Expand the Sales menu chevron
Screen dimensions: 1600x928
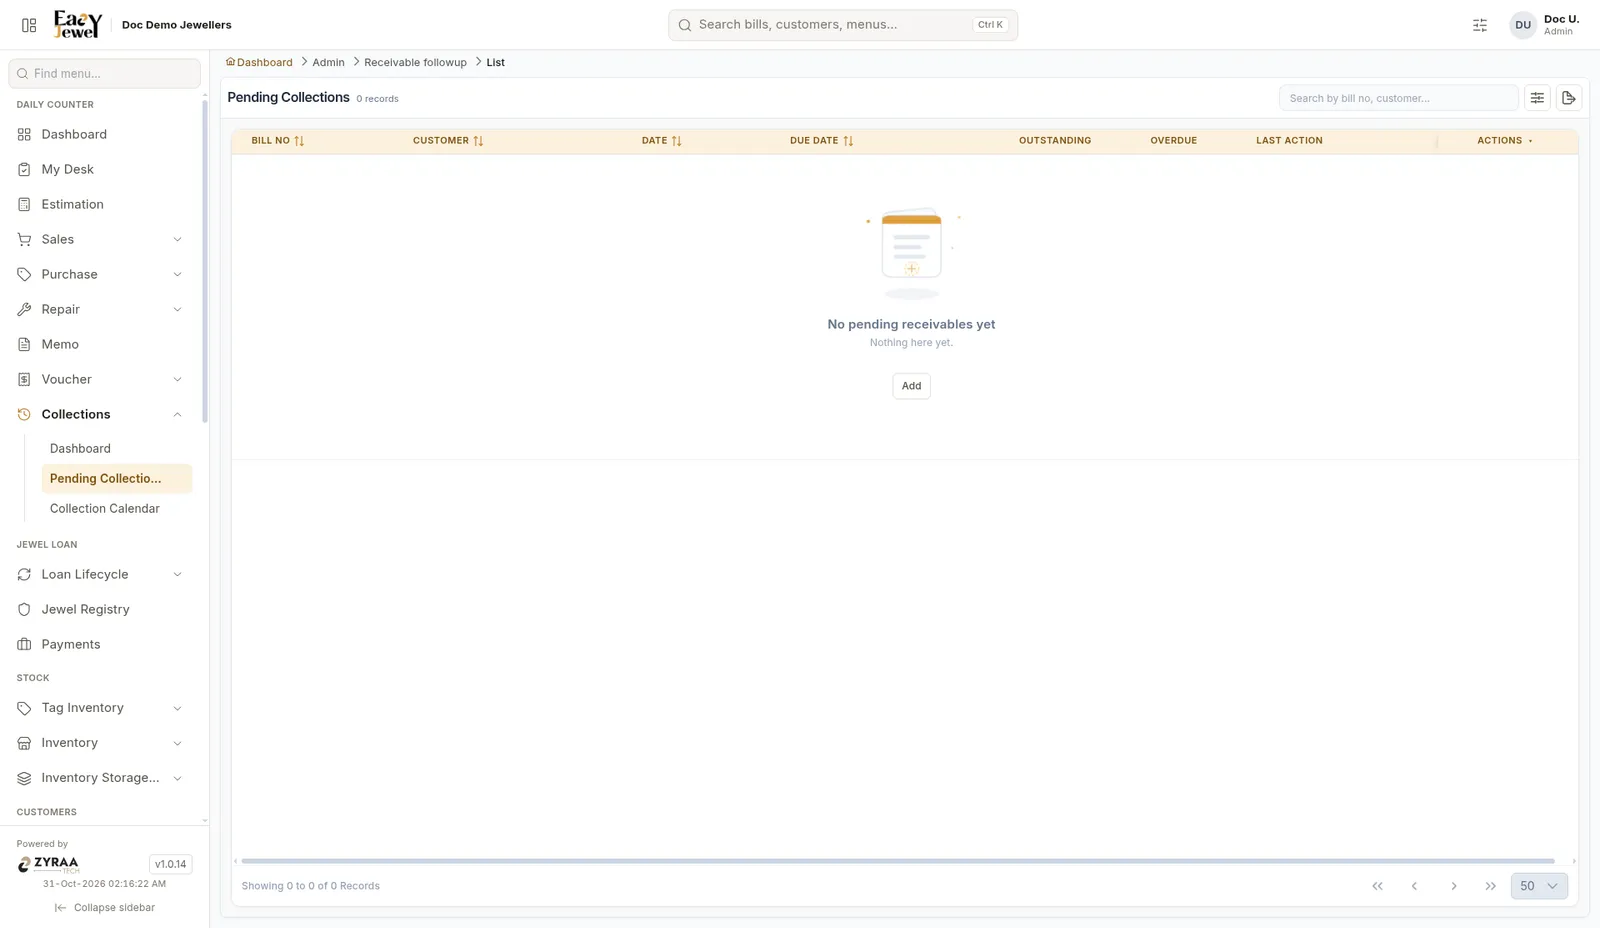tap(177, 239)
